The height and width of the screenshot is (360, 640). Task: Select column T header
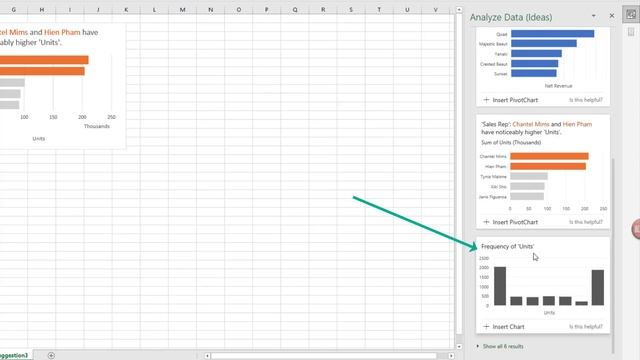click(379, 9)
